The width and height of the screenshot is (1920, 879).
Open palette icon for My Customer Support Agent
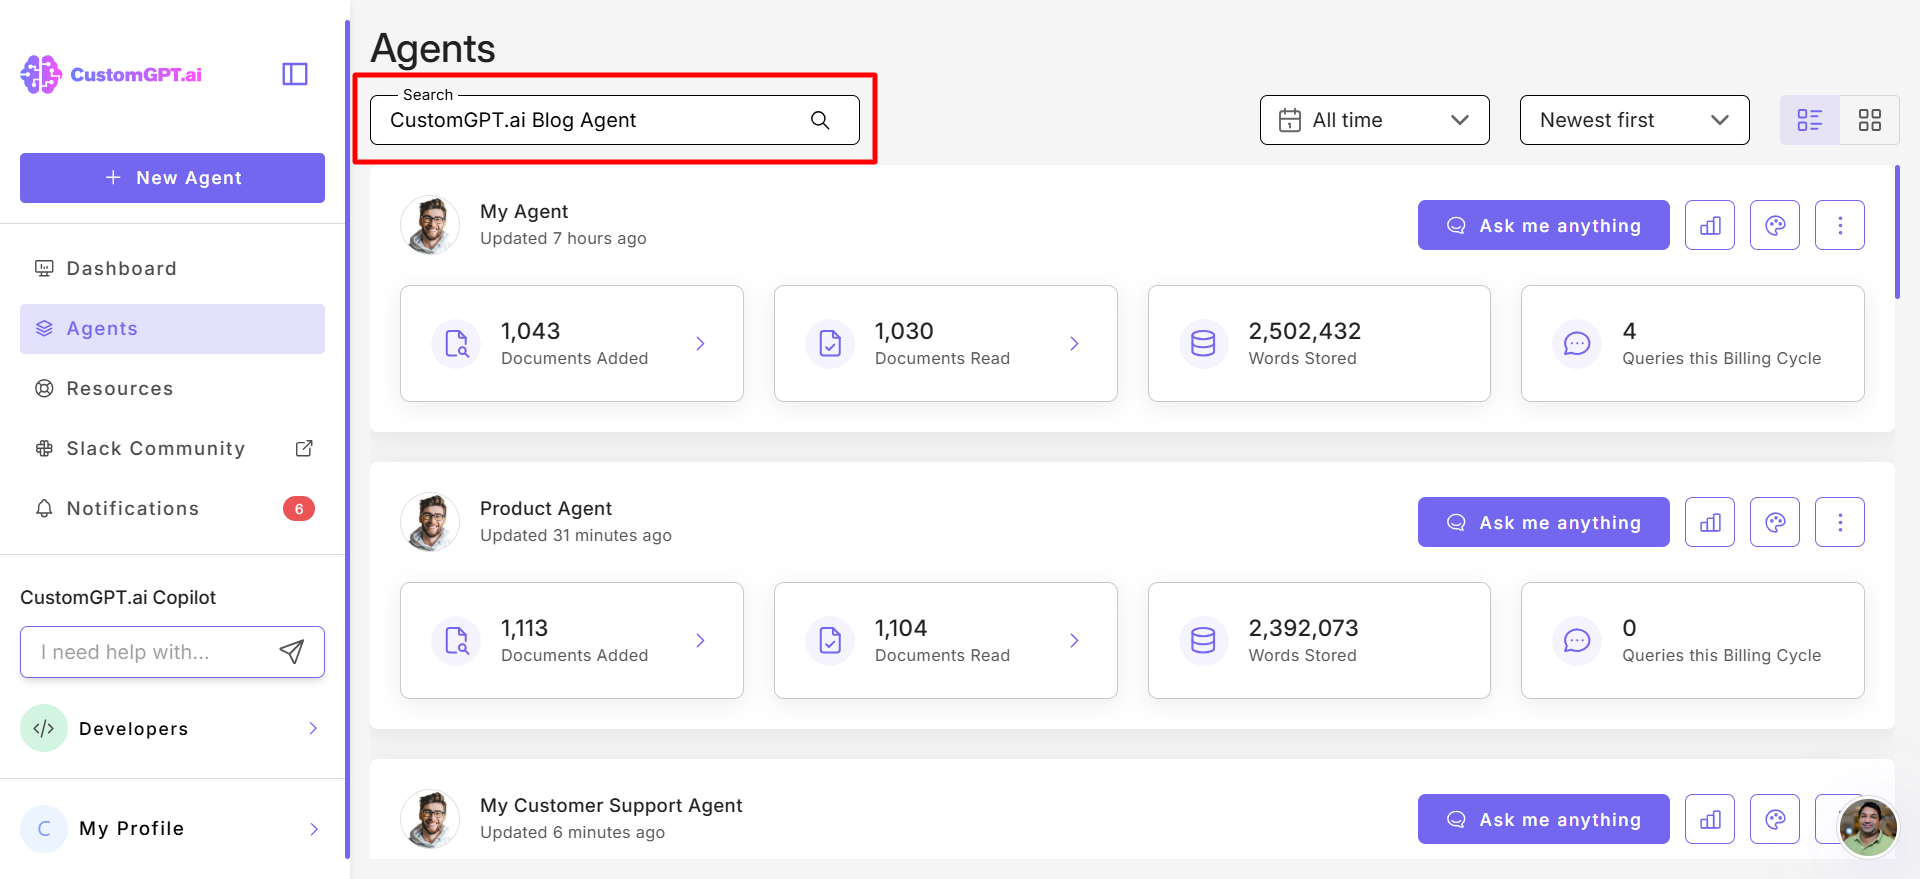1775,819
